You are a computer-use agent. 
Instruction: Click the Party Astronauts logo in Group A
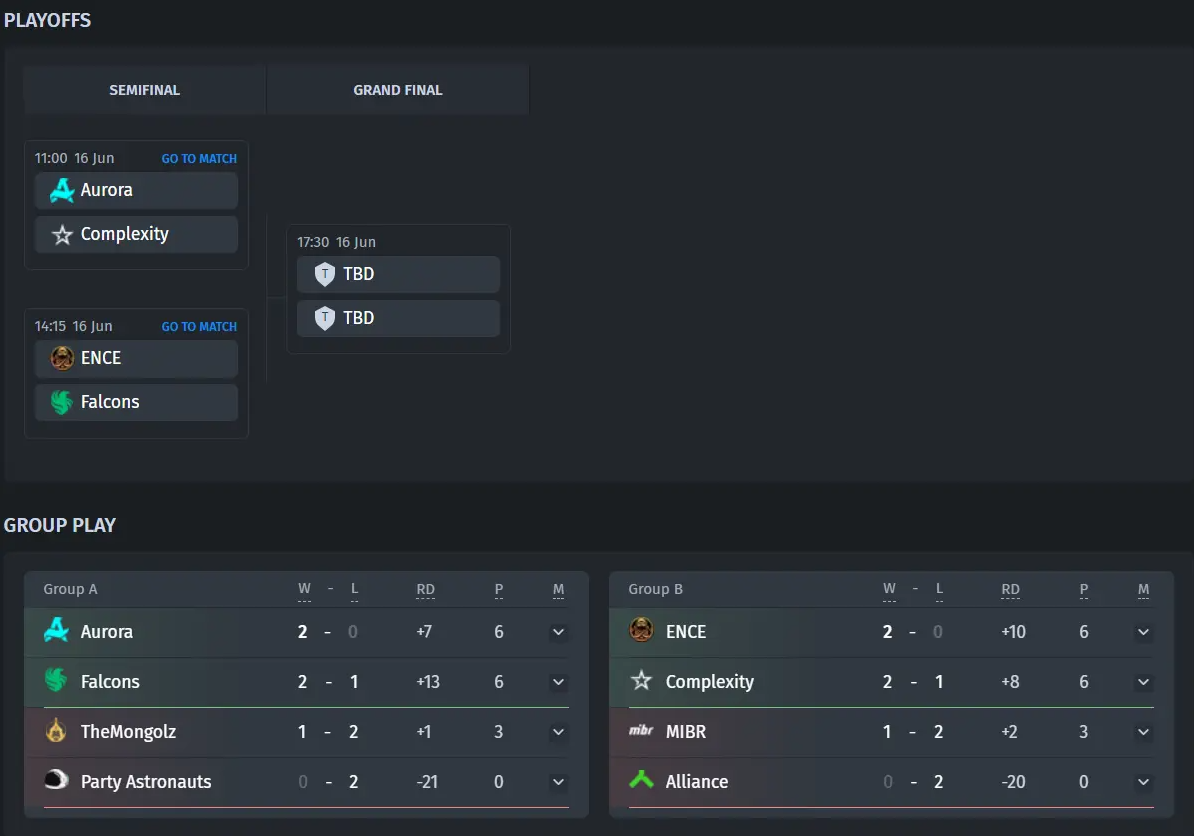click(x=56, y=781)
